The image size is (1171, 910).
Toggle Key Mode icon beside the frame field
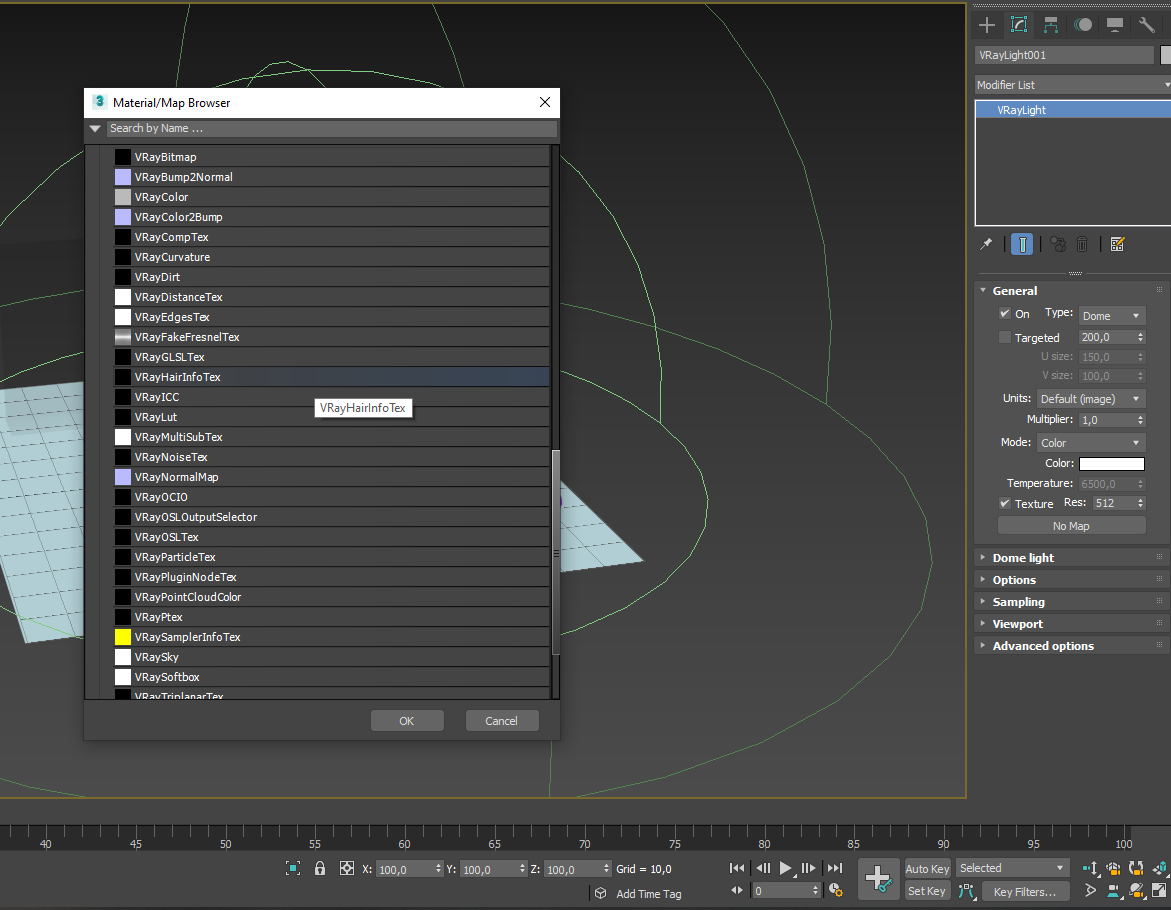tap(736, 890)
